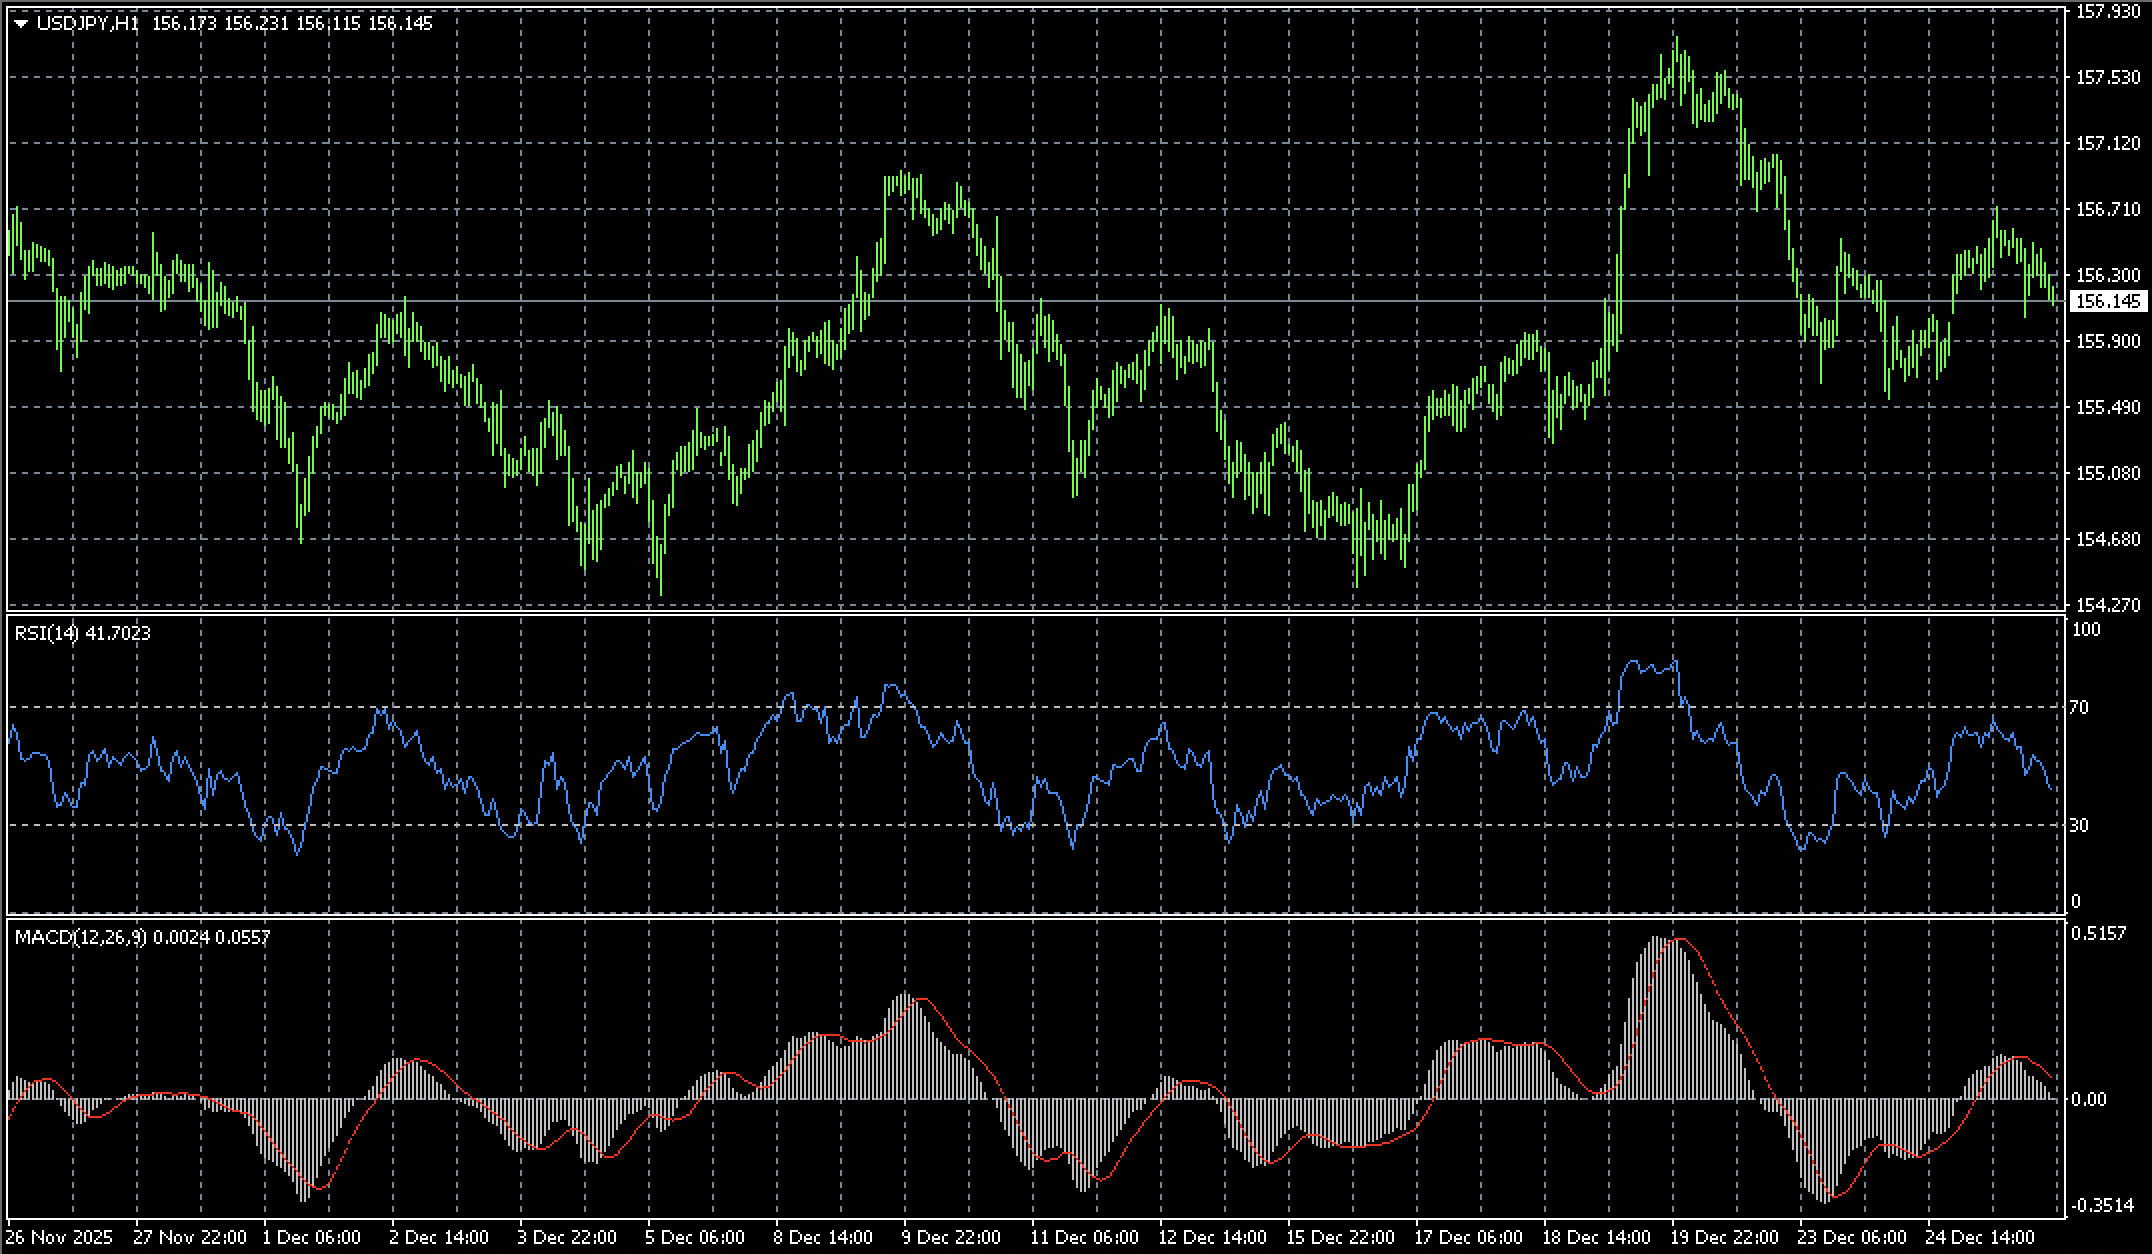
Task: Click the MACD 0.00 zero level label
Action: (x=2088, y=1099)
